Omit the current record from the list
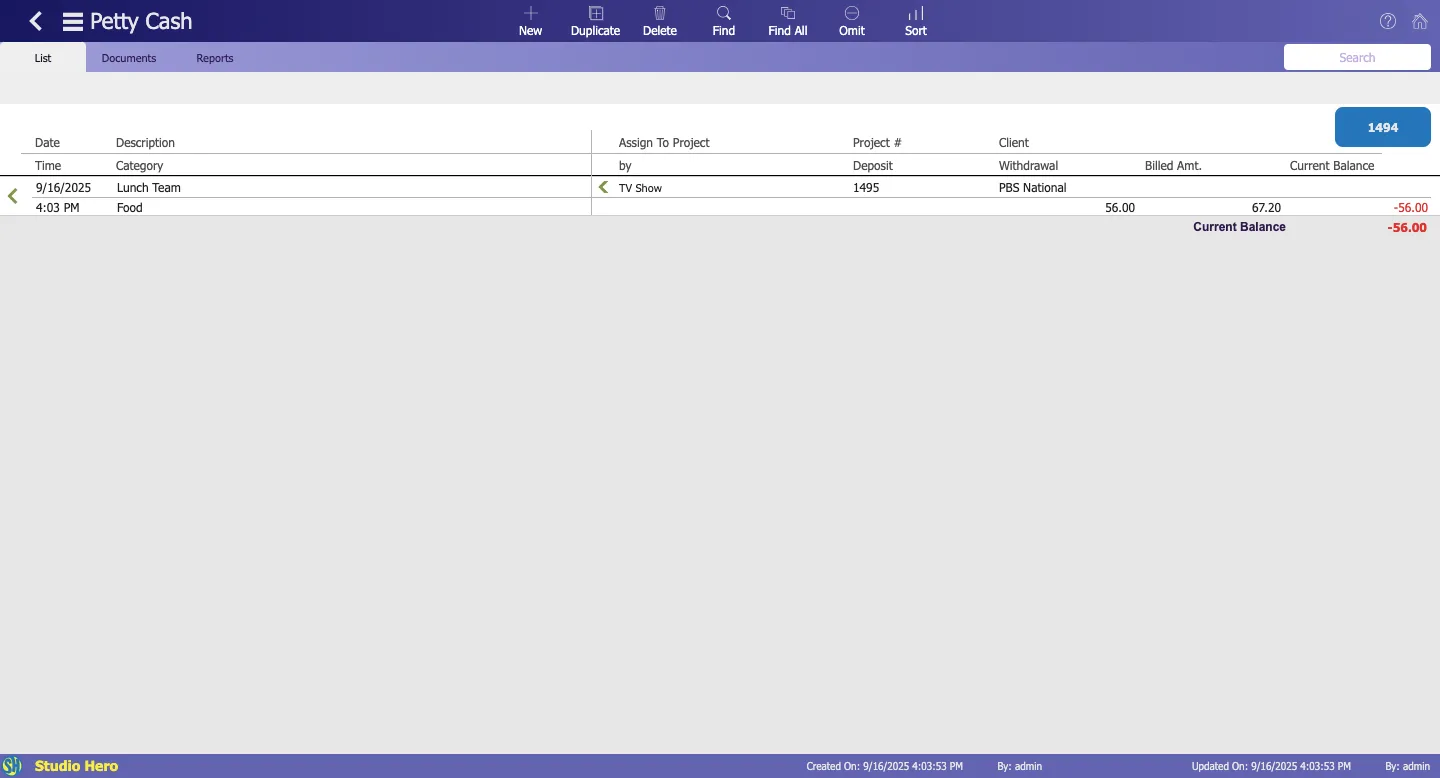The height and width of the screenshot is (778, 1440). pos(851,21)
